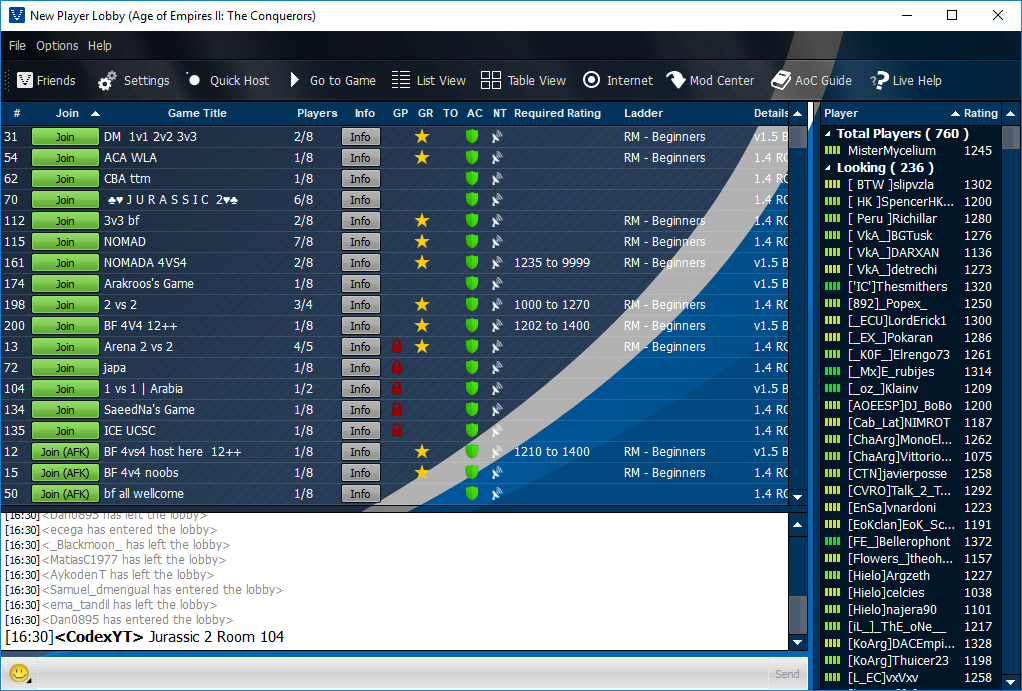Sort by Players column header
Viewport: 1022px width, 691px height.
[x=317, y=113]
